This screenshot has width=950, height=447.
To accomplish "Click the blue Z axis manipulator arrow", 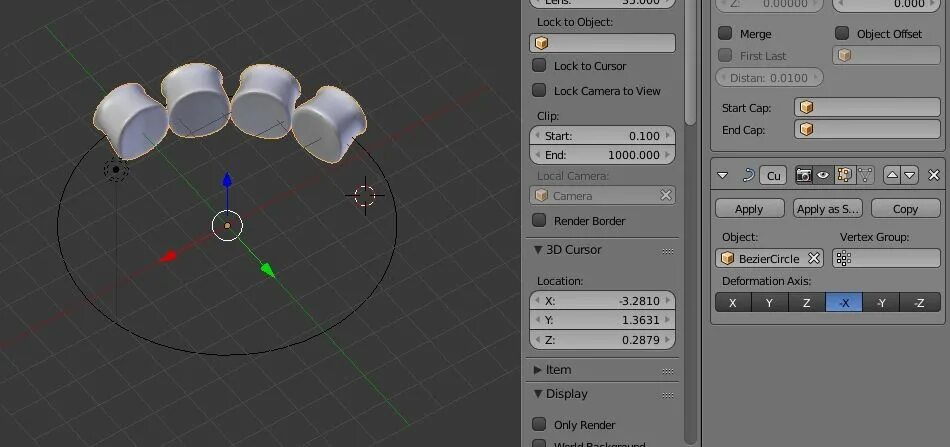I will (227, 180).
